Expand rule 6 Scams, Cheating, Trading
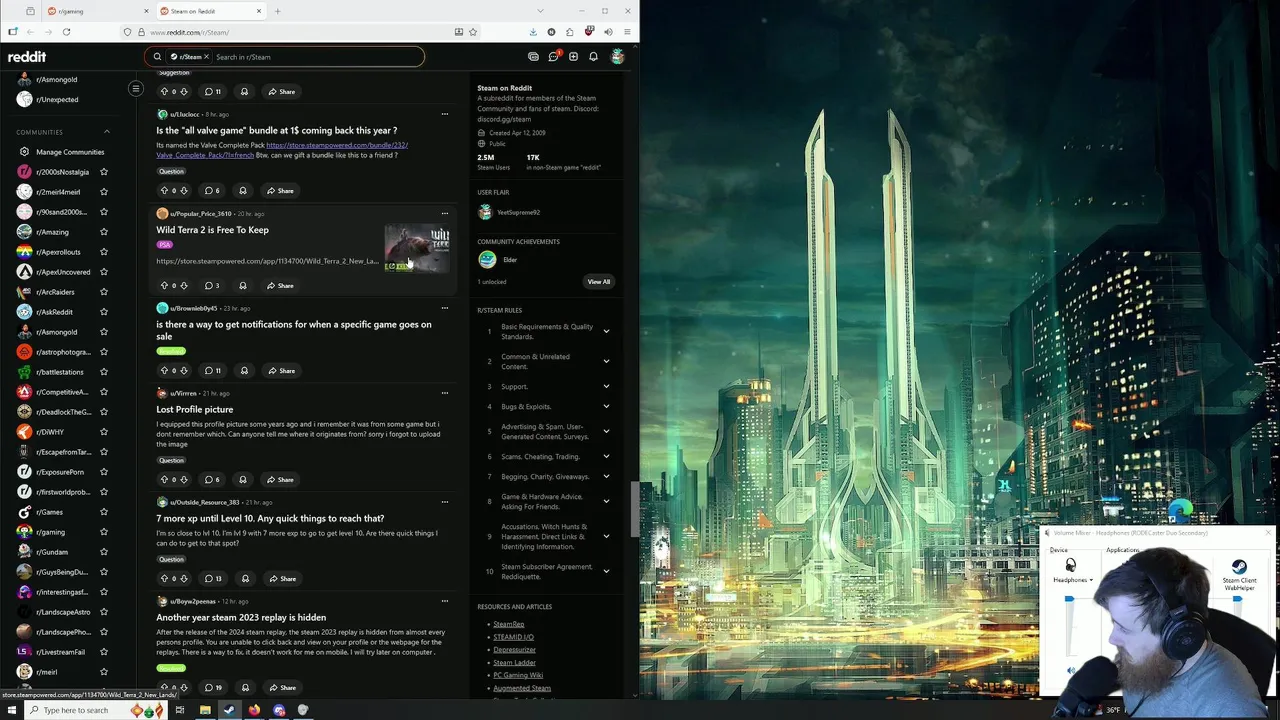Image resolution: width=1280 pixels, height=720 pixels. pyautogui.click(x=606, y=456)
